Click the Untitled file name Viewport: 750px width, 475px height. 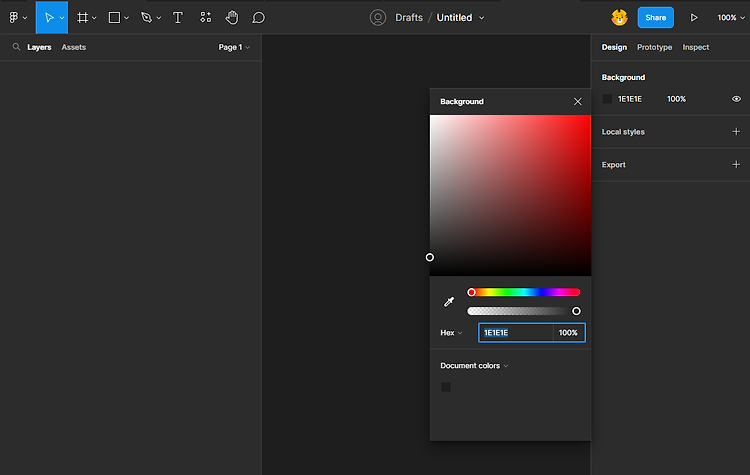tap(454, 18)
